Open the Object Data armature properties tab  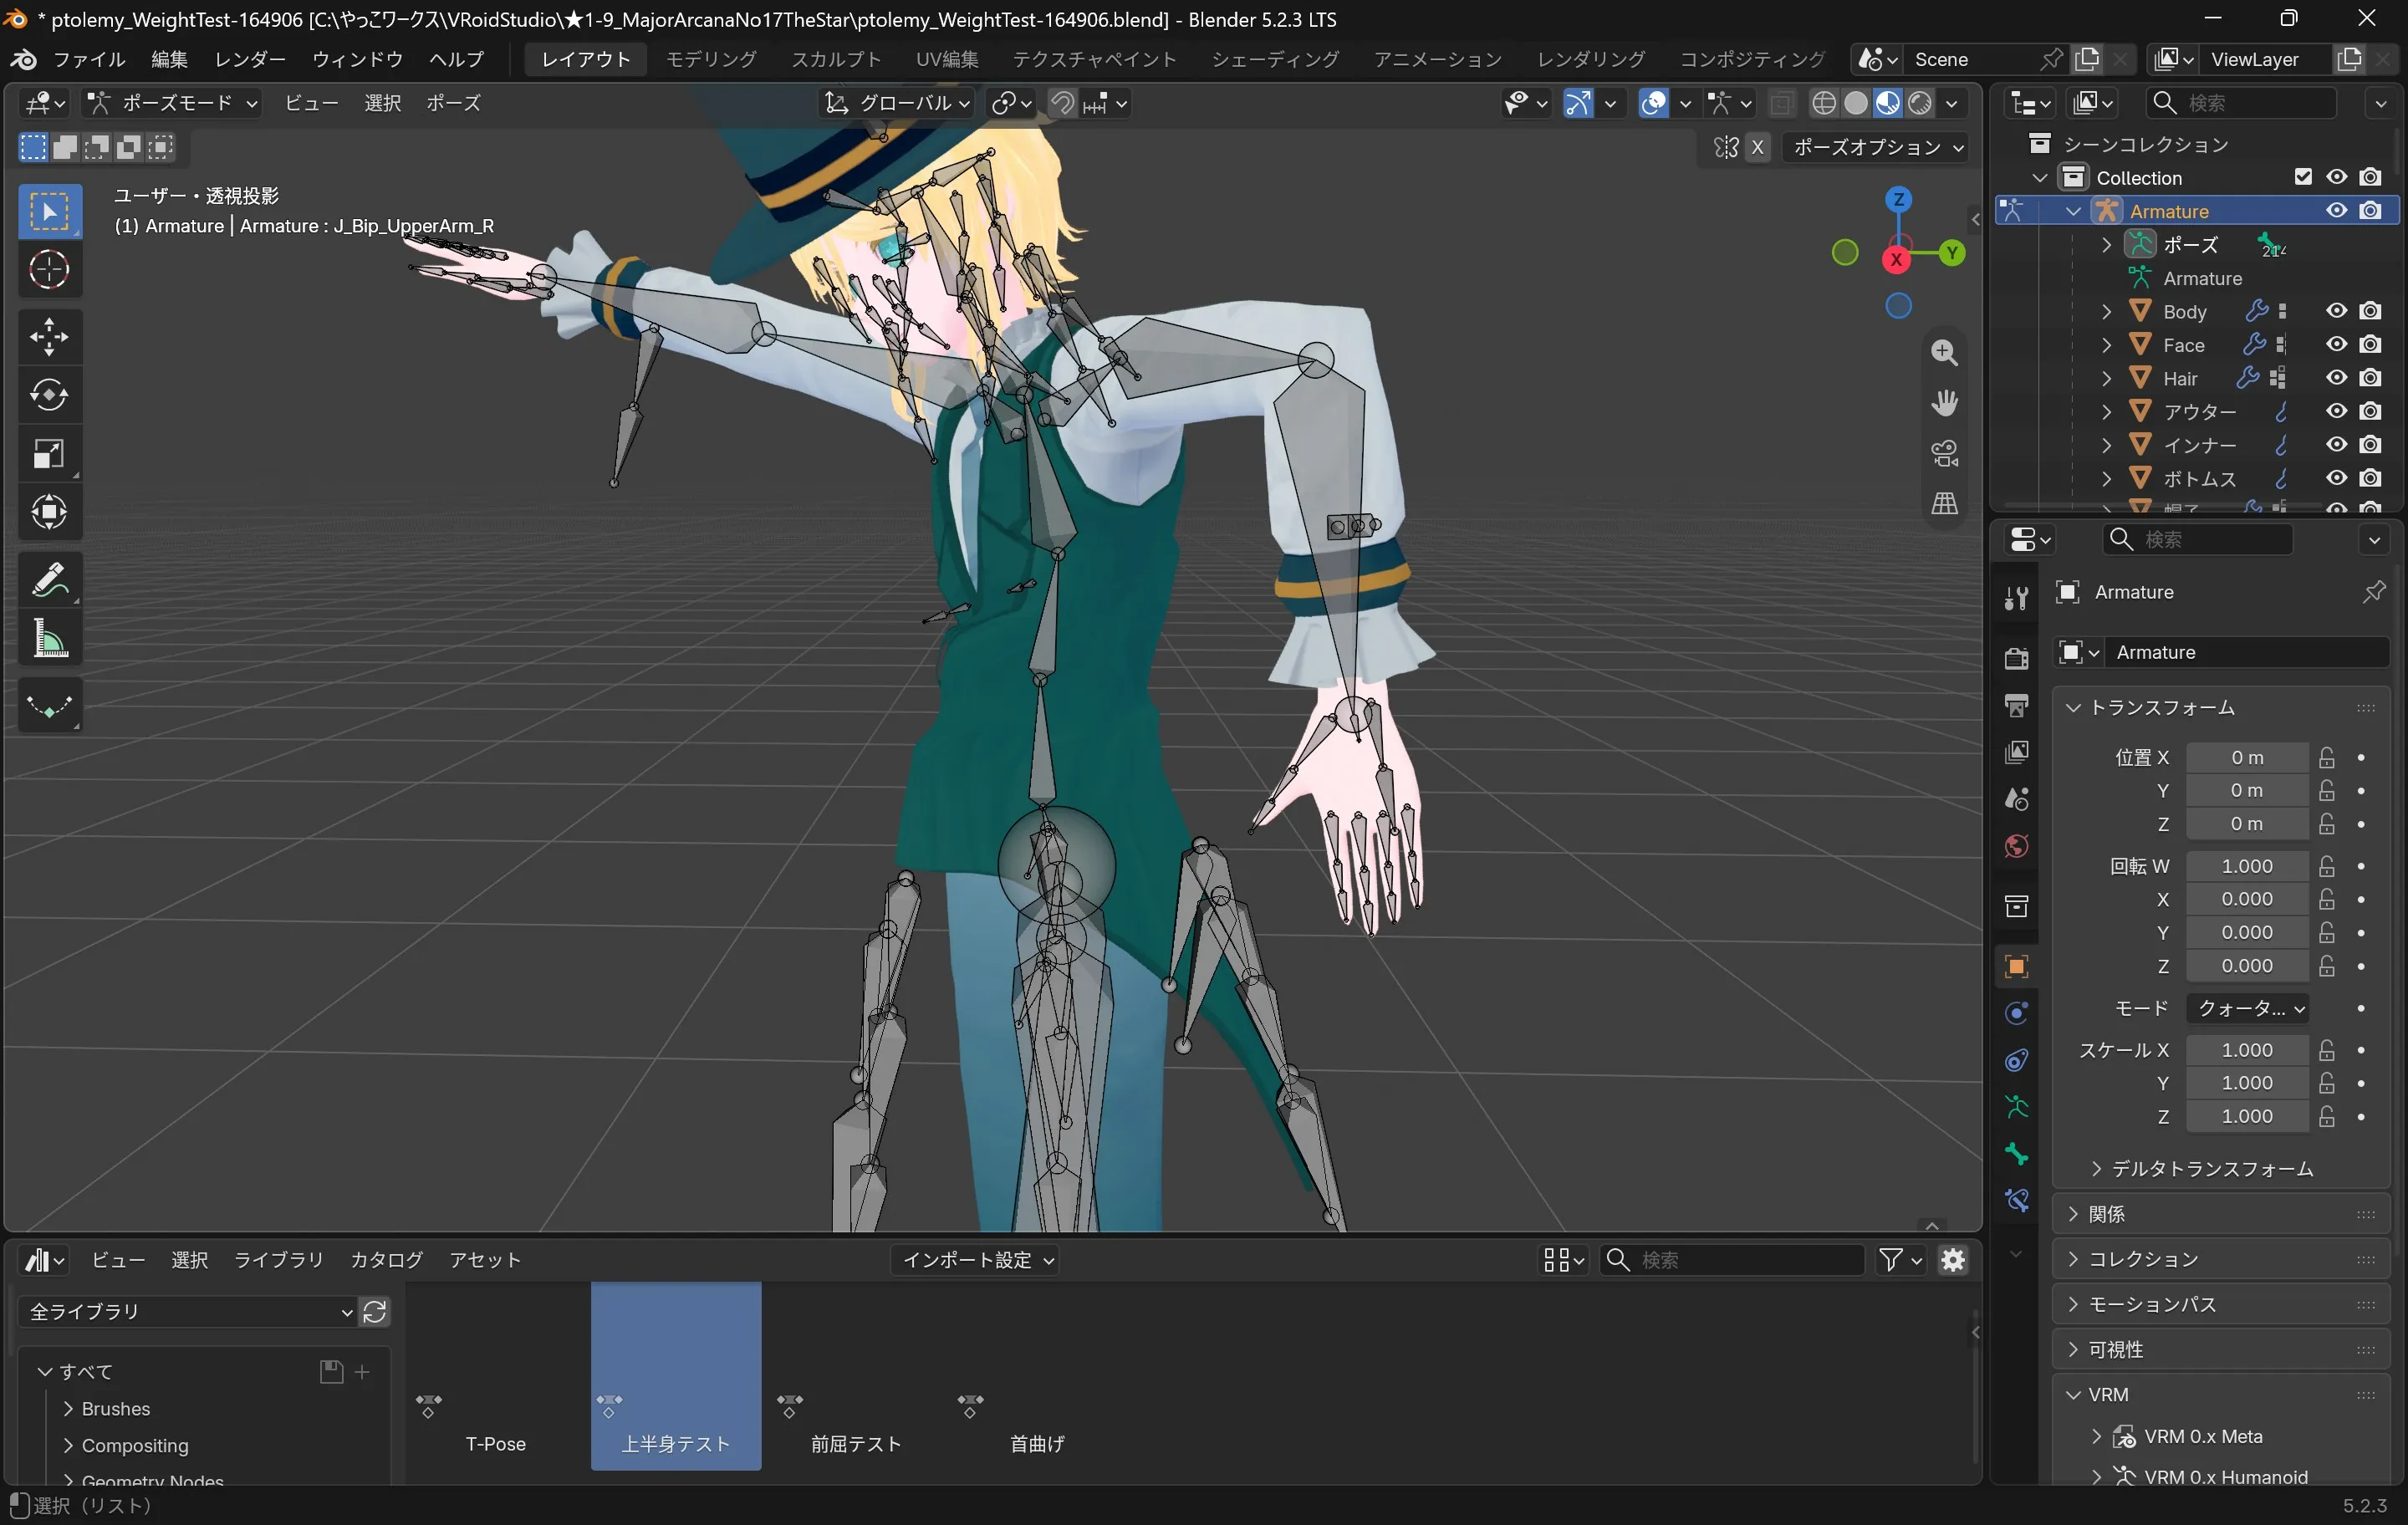(x=2016, y=1107)
